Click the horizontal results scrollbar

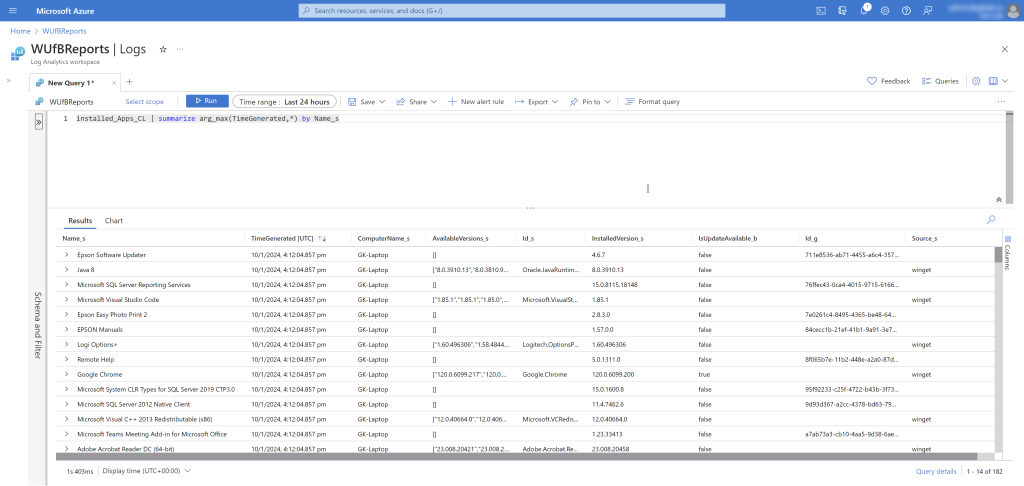tap(517, 457)
